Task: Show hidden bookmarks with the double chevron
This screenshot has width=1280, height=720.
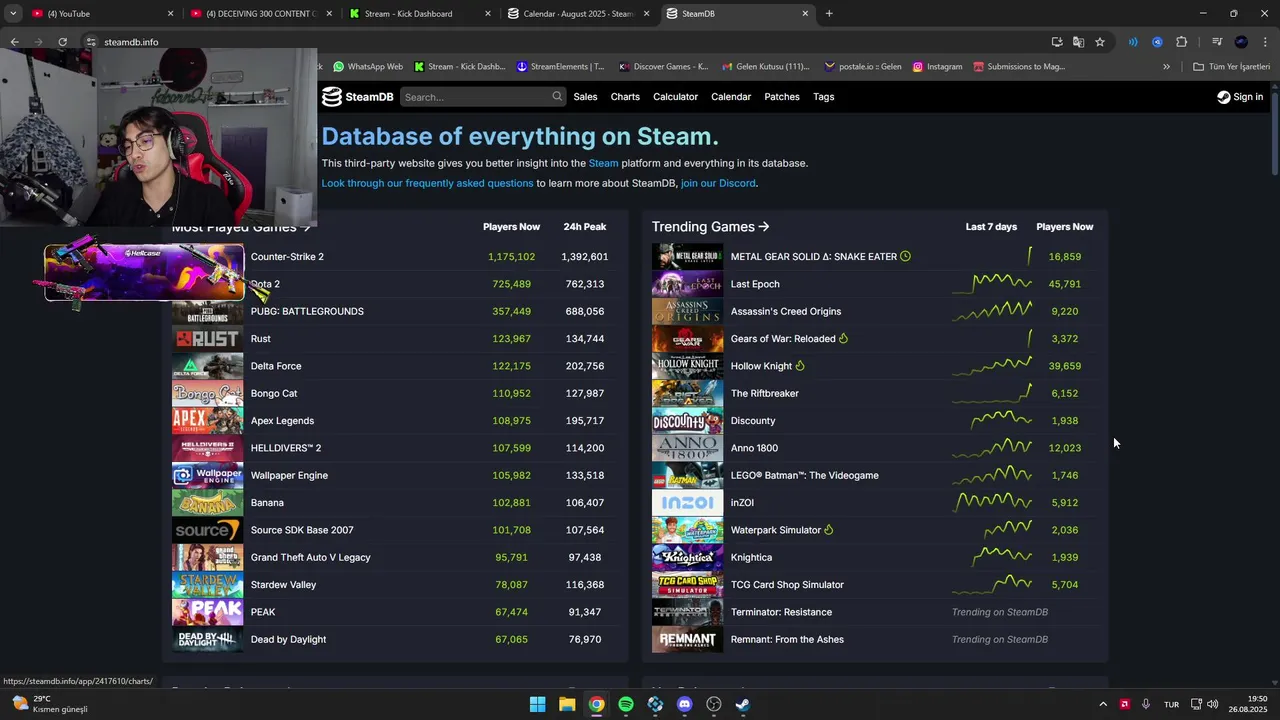Action: point(1166,67)
